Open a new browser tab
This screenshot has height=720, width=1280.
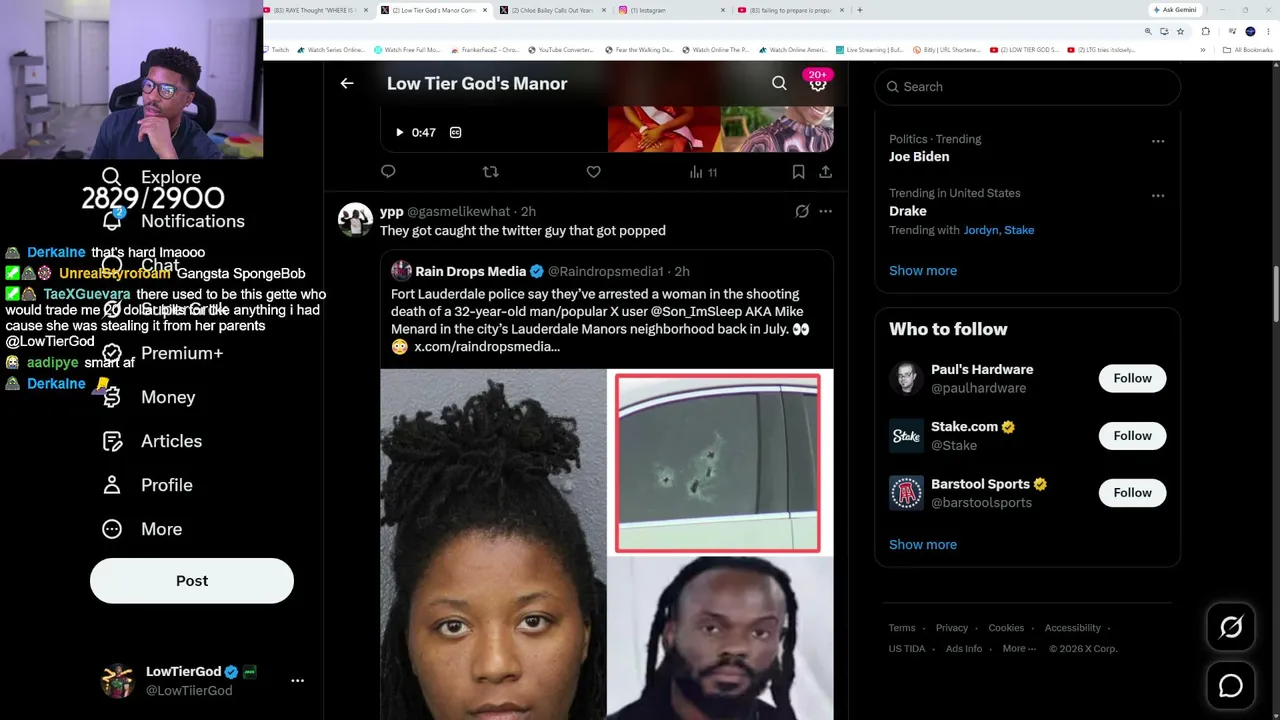coord(860,10)
